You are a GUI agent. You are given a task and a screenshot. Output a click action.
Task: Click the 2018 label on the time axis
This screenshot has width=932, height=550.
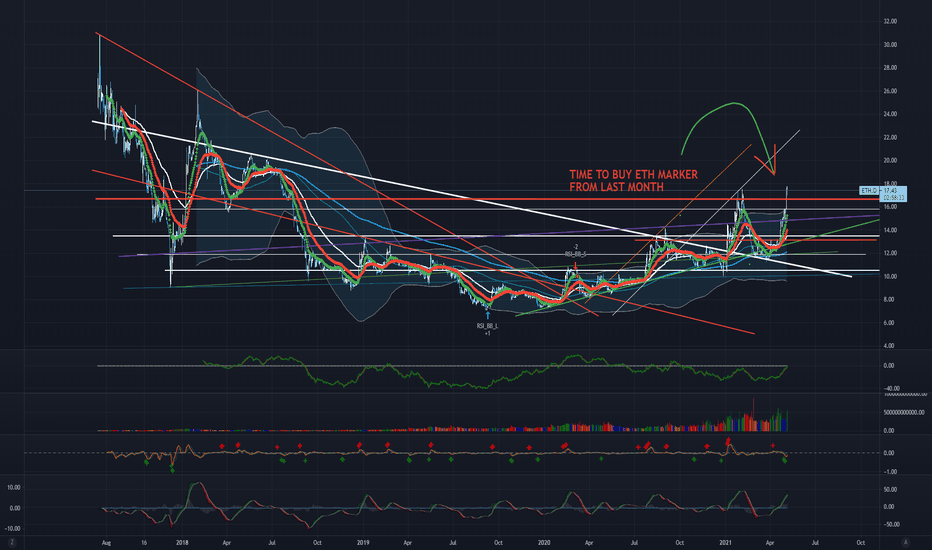tap(182, 543)
